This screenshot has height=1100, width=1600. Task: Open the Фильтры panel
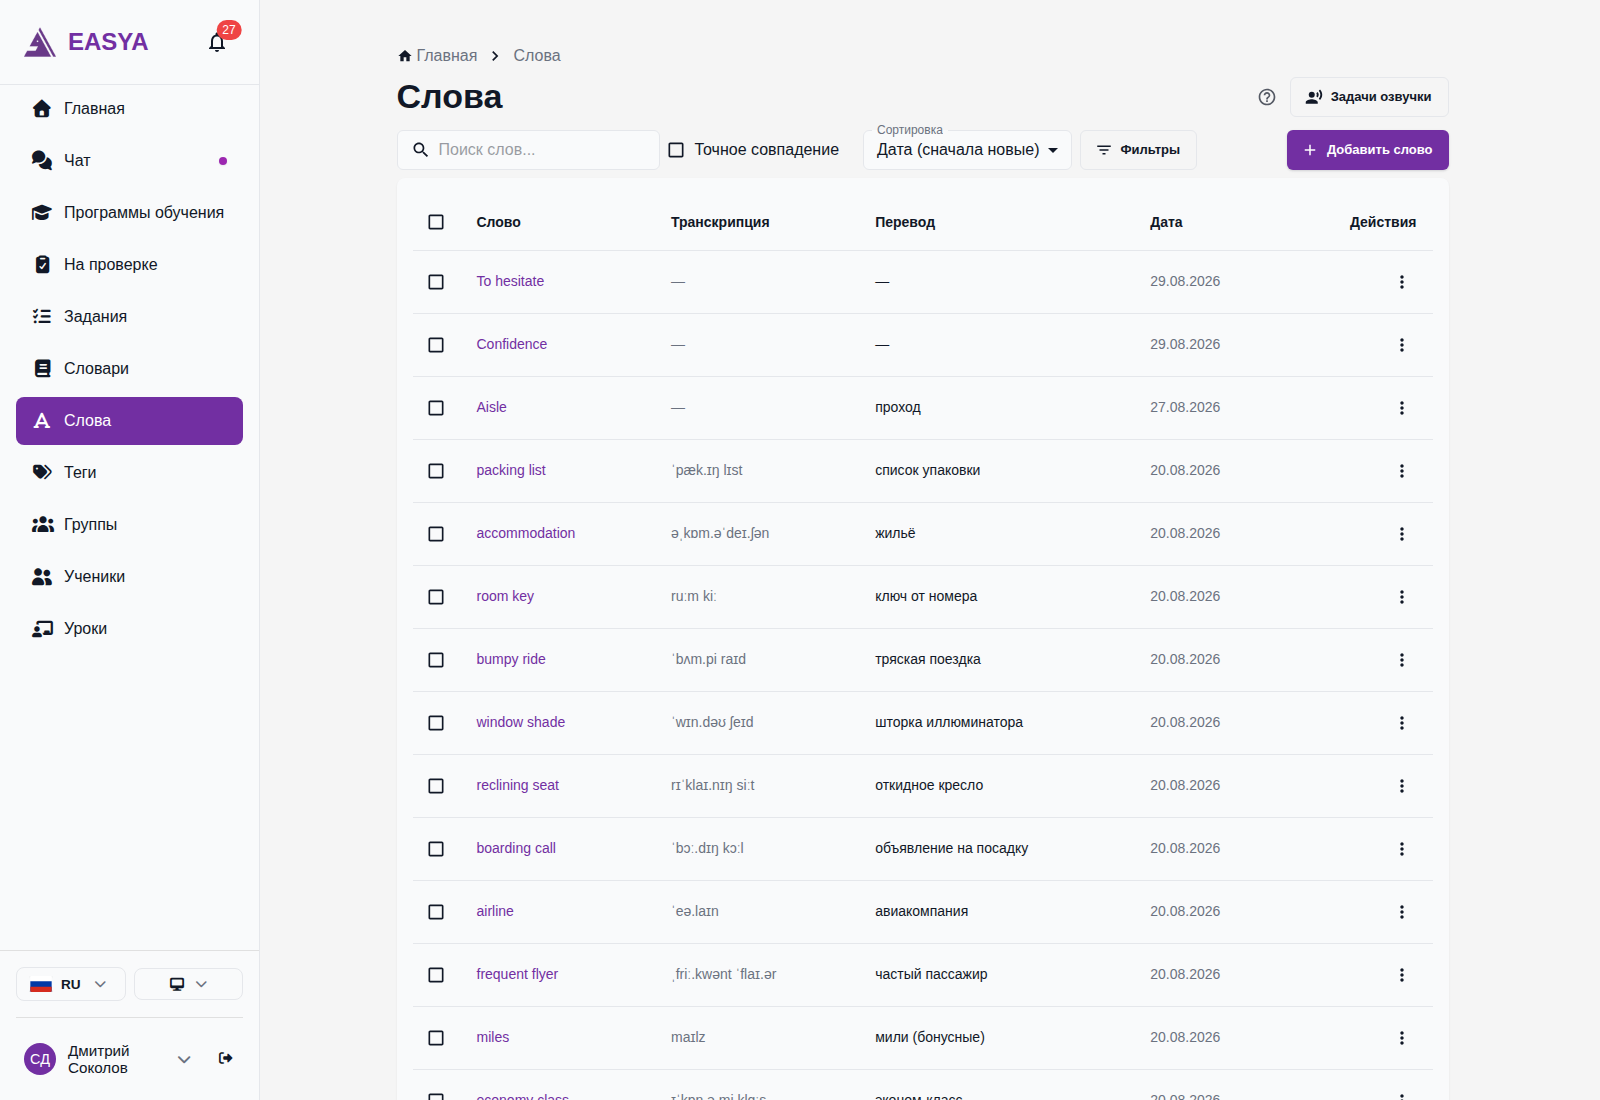pyautogui.click(x=1138, y=150)
